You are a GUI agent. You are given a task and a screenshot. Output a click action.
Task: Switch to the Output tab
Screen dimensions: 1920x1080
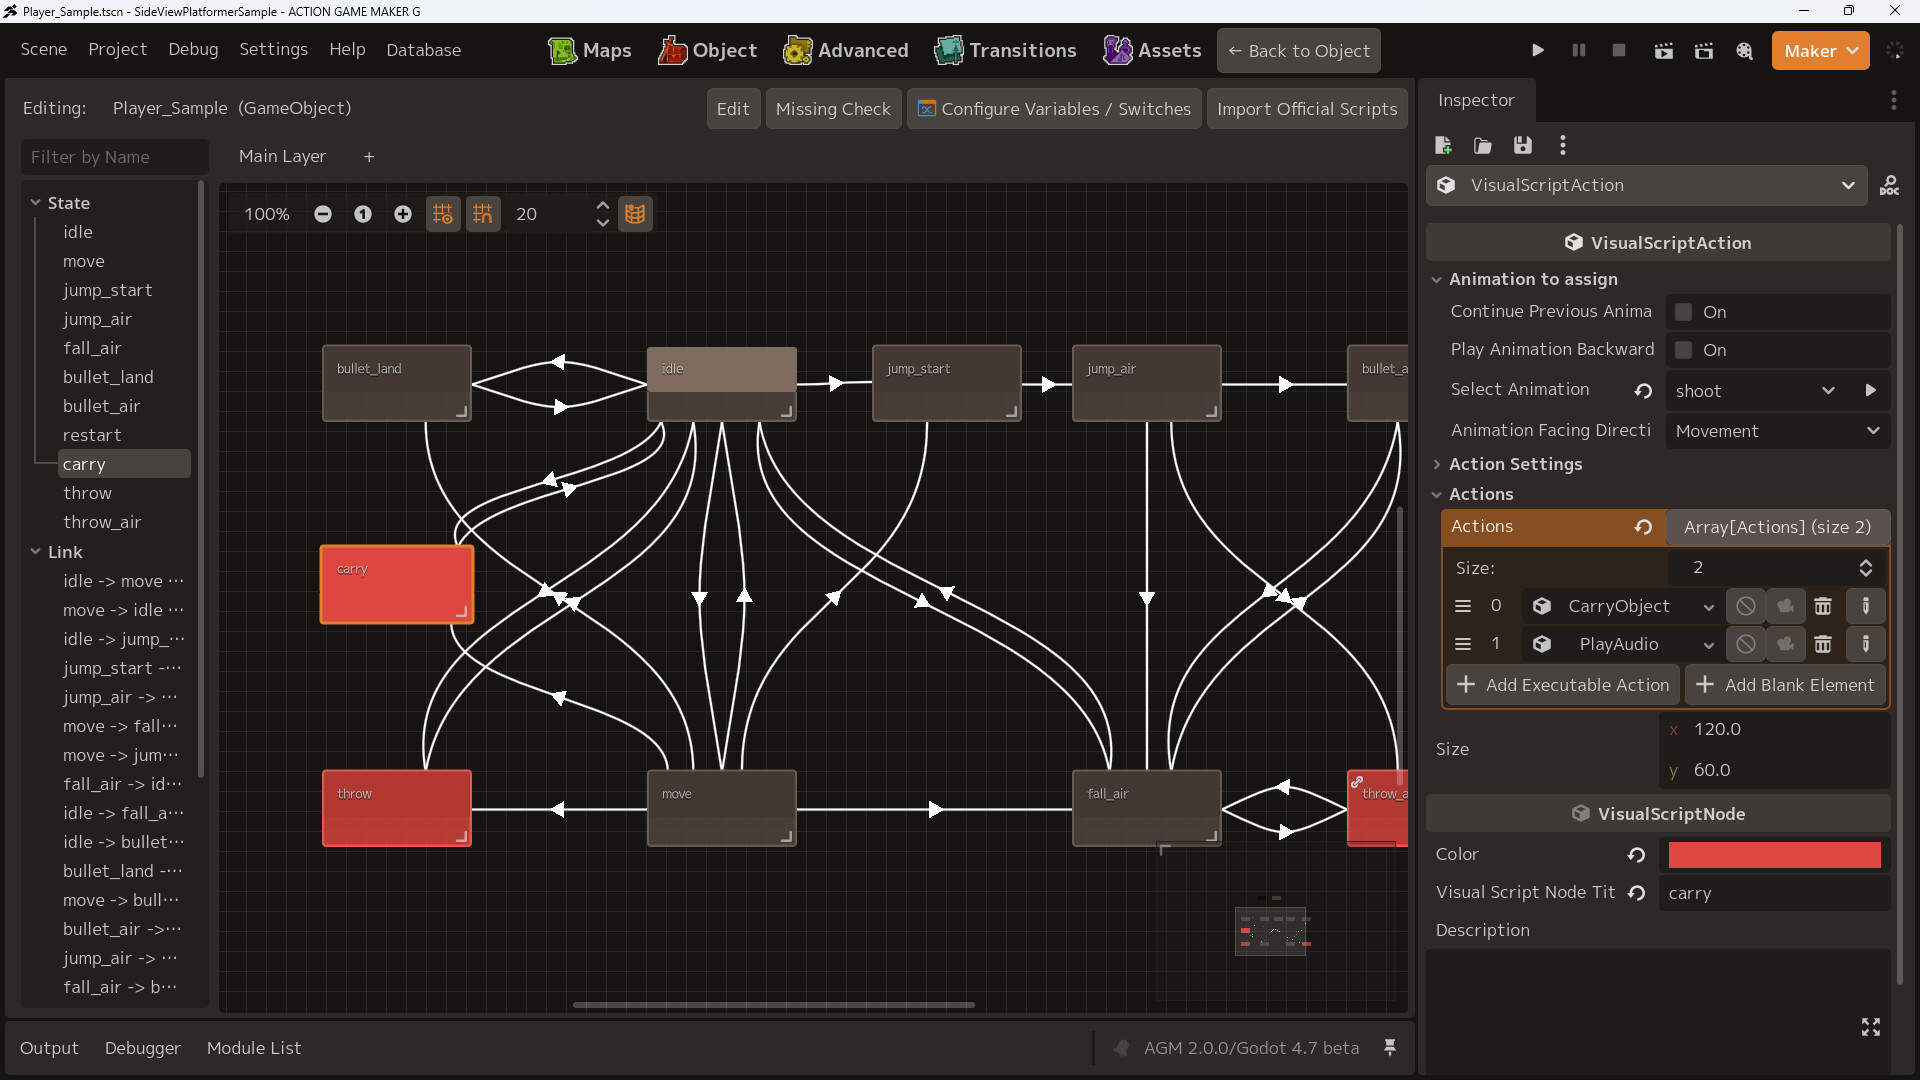pos(49,1047)
